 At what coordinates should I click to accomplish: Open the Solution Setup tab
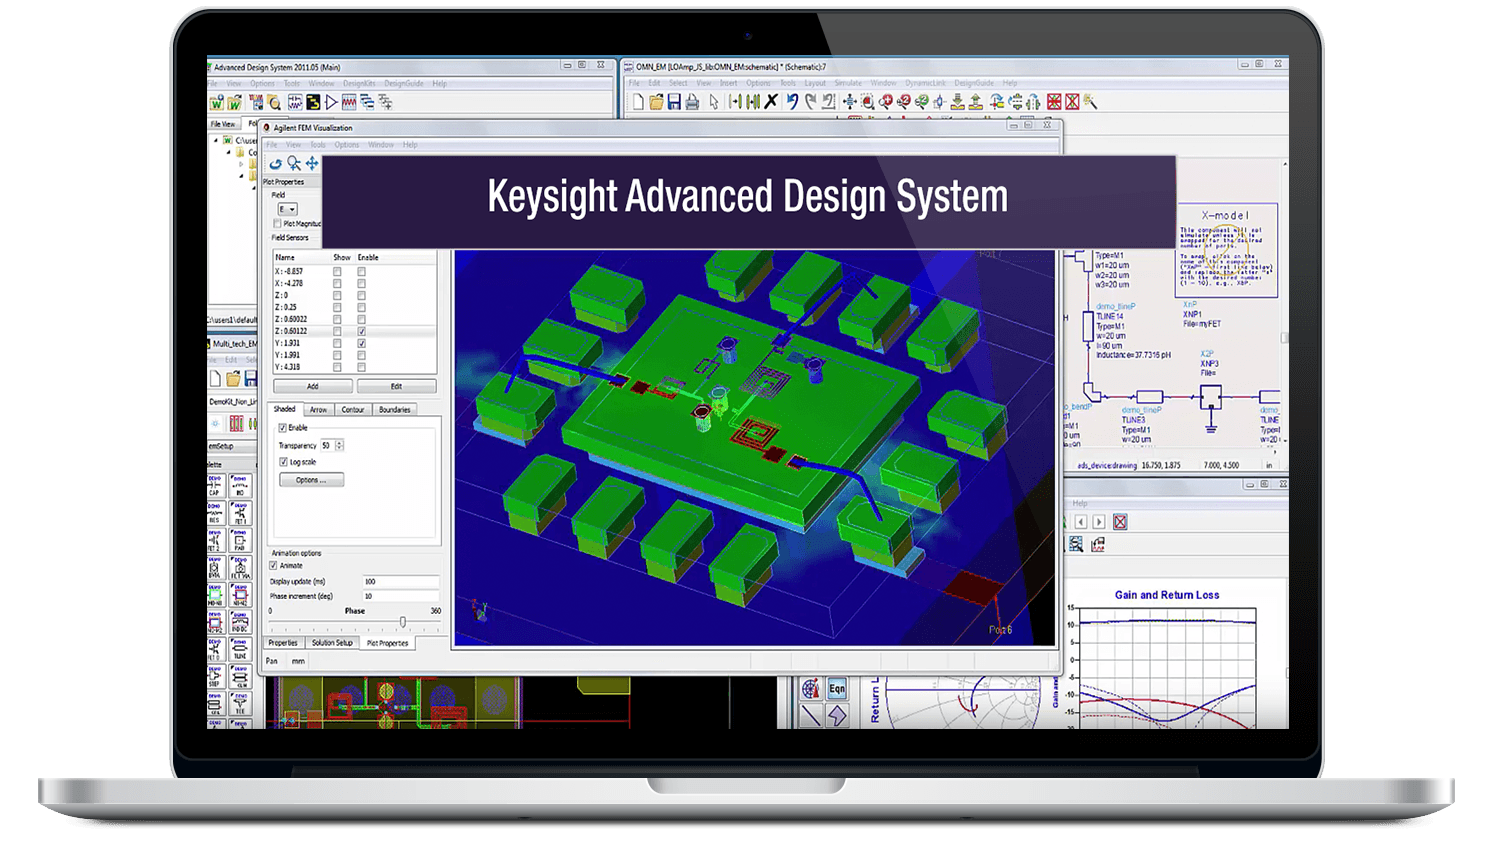tap(332, 643)
